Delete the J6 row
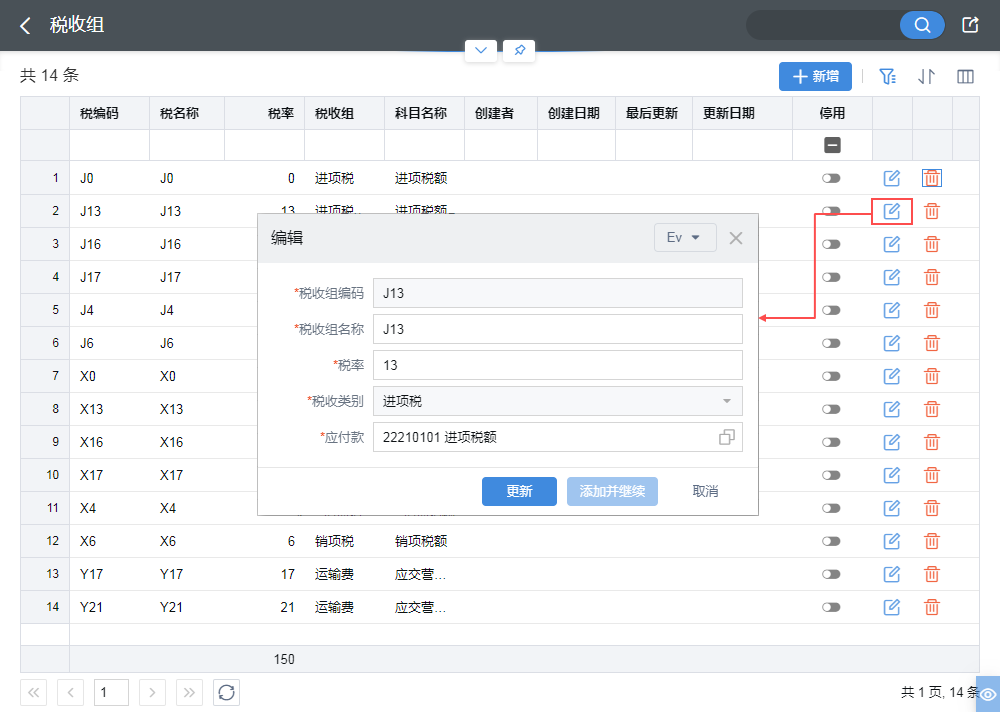 coord(932,343)
